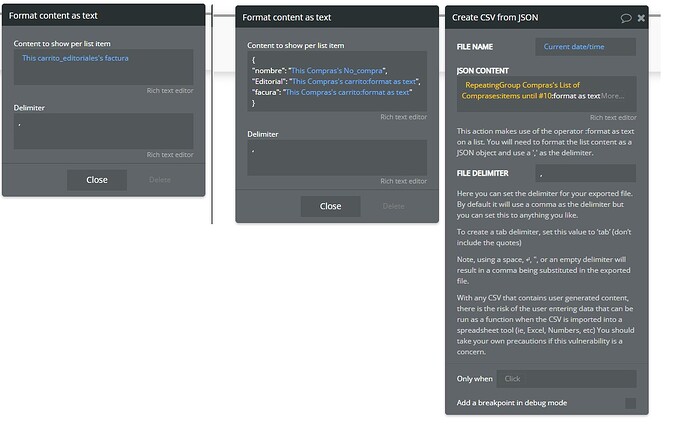Enable the breakpoint in debug mode checkbox
Viewport: 690px width, 442px height.
click(630, 403)
